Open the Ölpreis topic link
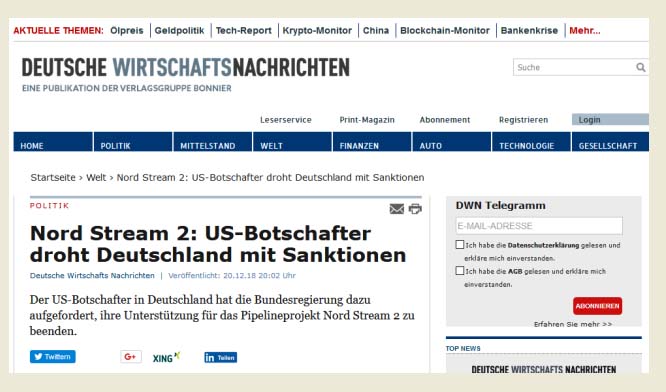Screen dimensions: 666x392 click(x=127, y=31)
